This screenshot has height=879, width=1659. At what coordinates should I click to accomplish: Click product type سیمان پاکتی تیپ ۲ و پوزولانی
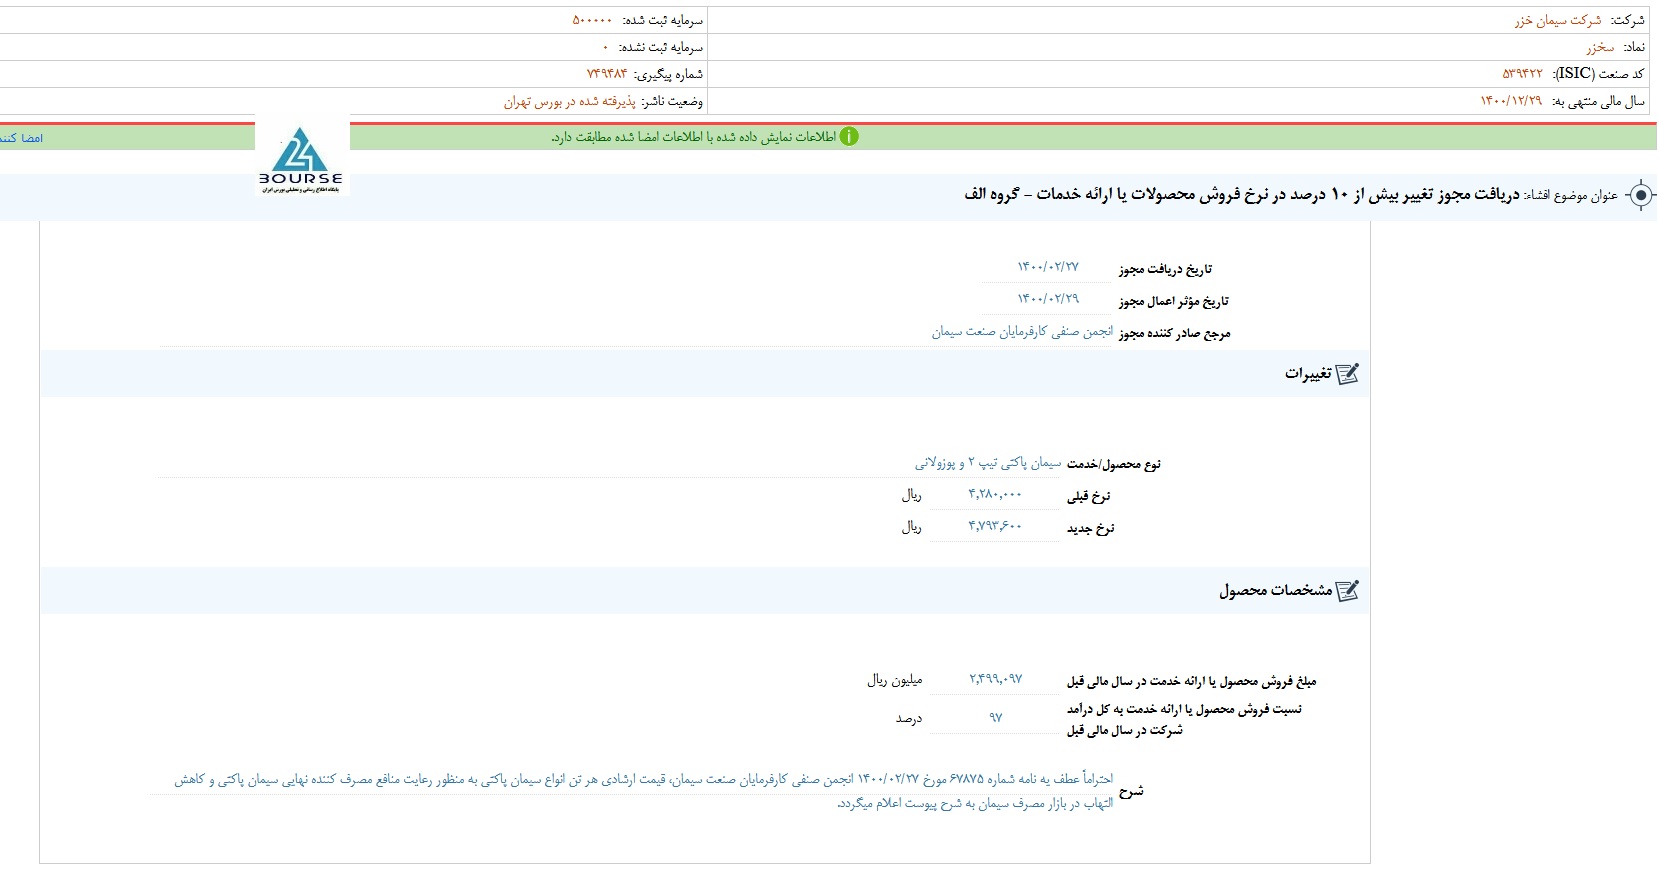coord(988,463)
